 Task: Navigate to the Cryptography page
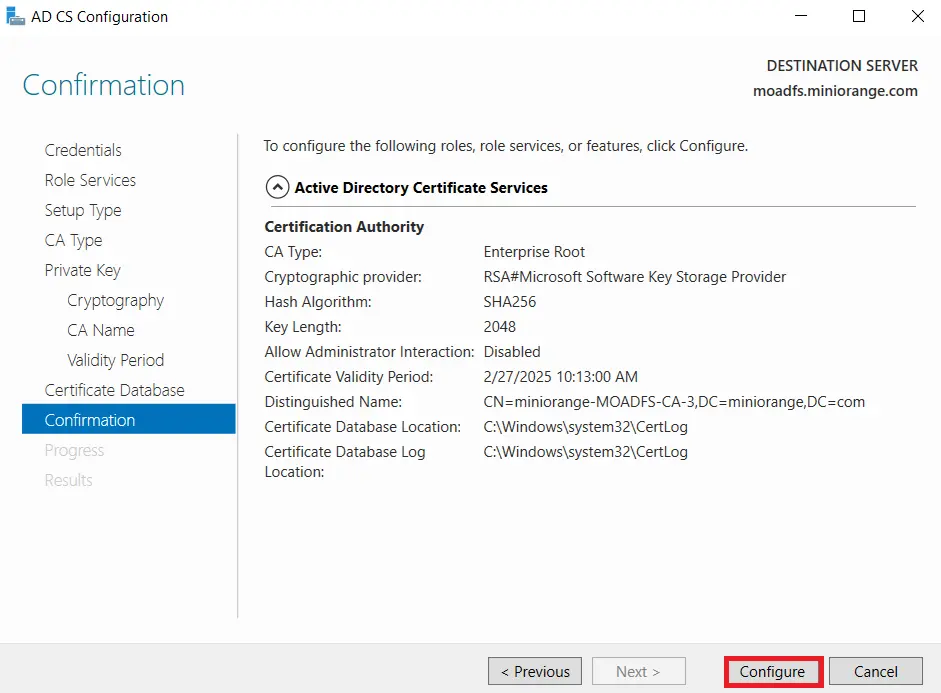[116, 300]
